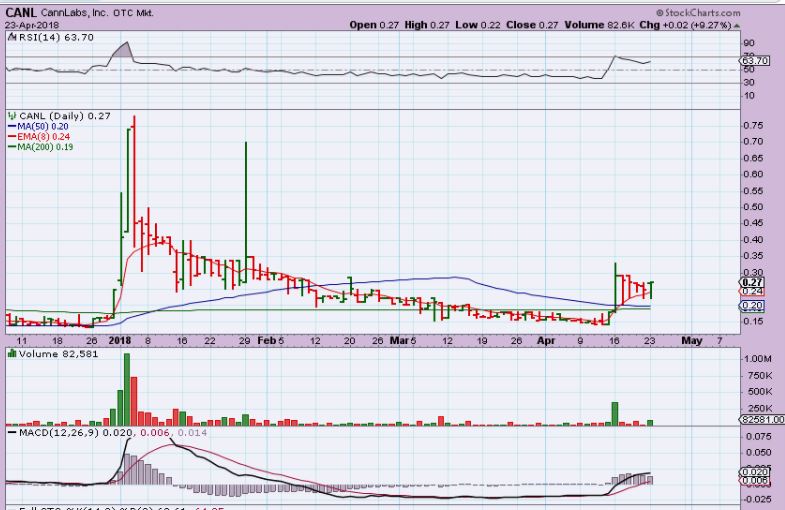Click the volume bars icon beside Volume 82,581
The image size is (785, 510).
pos(13,354)
